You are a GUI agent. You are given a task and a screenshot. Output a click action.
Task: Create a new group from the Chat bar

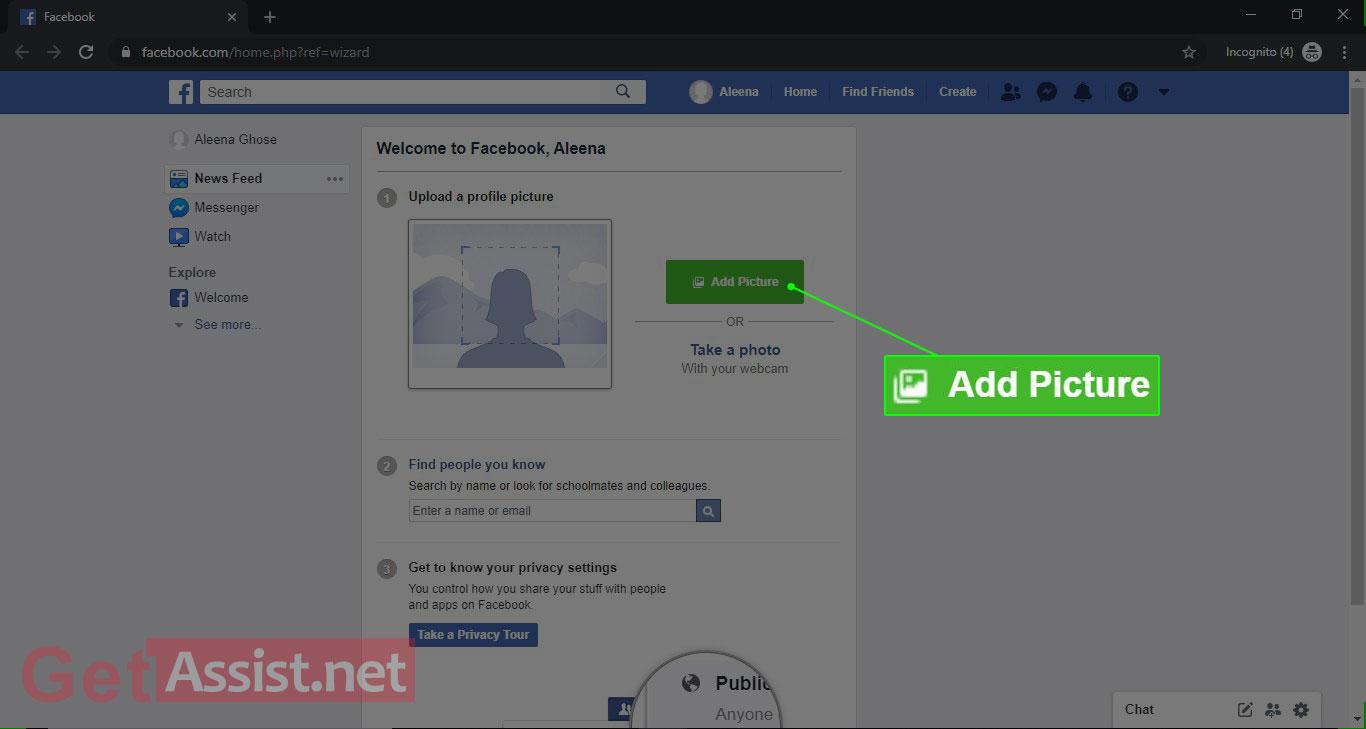[1273, 710]
